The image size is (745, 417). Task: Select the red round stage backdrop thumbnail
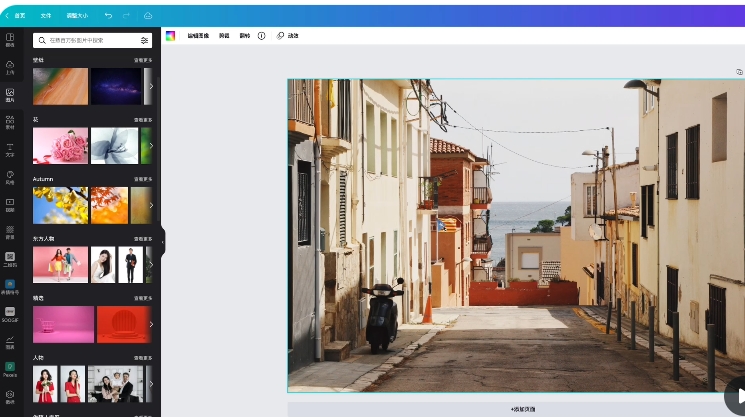coord(124,324)
